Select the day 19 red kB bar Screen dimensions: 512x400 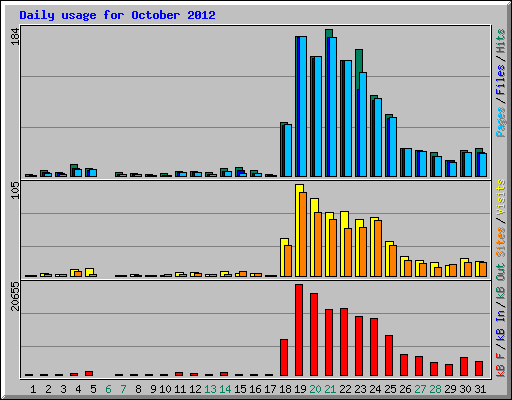click(299, 330)
